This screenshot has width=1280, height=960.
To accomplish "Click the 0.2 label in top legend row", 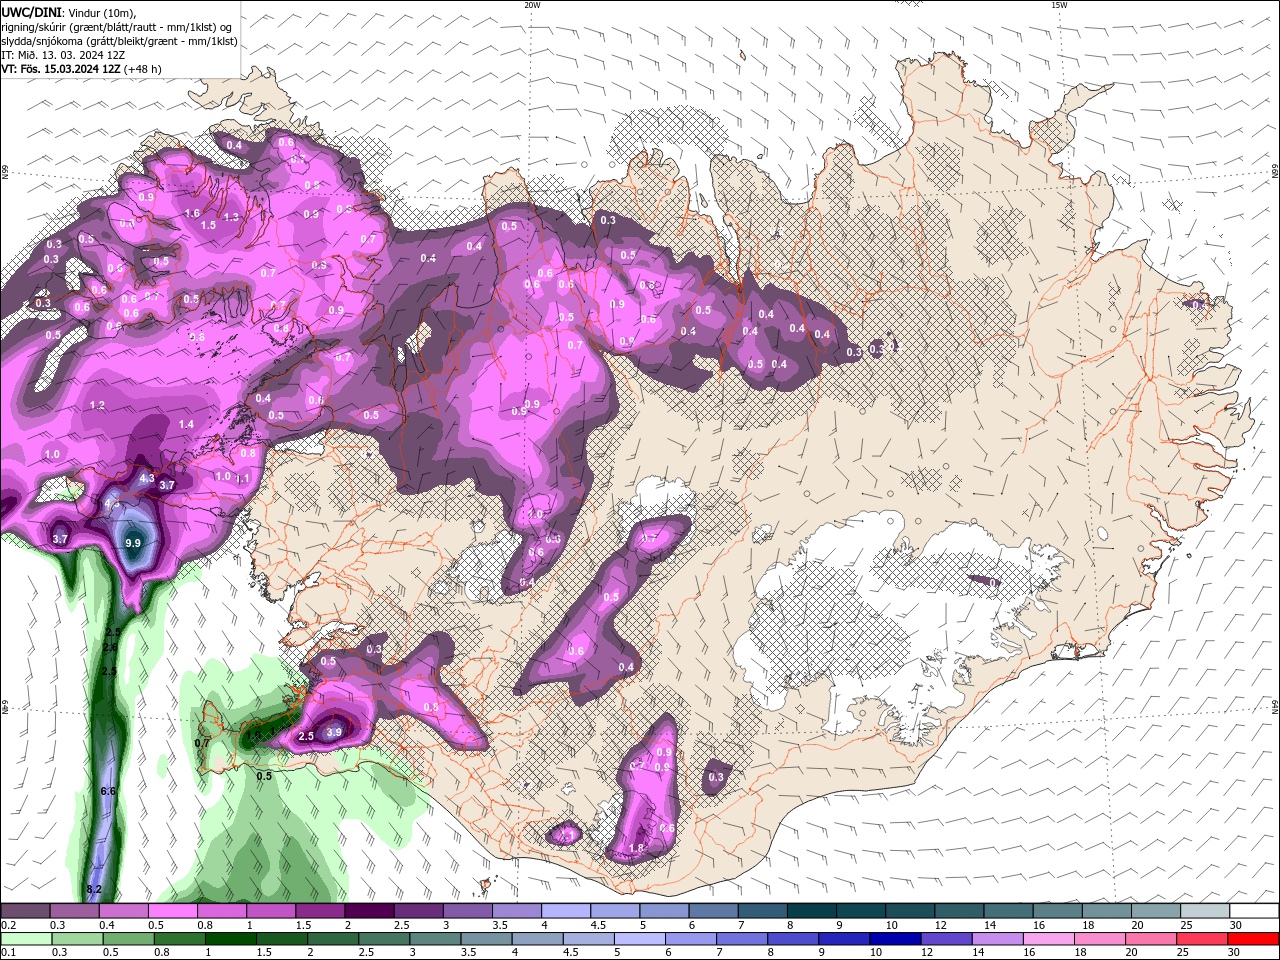I will [8, 925].
